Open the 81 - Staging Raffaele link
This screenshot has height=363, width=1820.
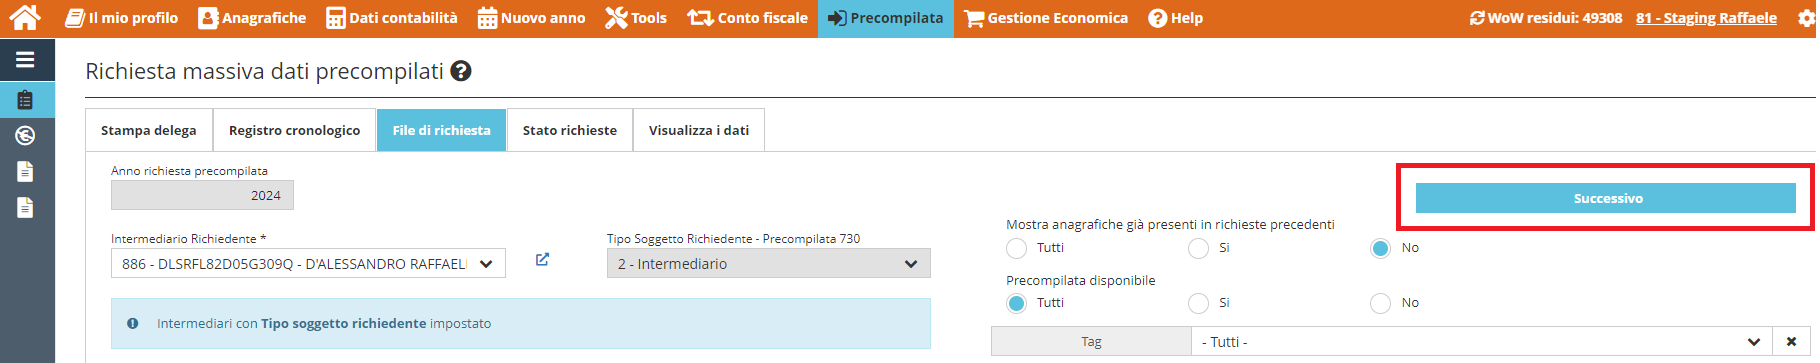[1706, 18]
